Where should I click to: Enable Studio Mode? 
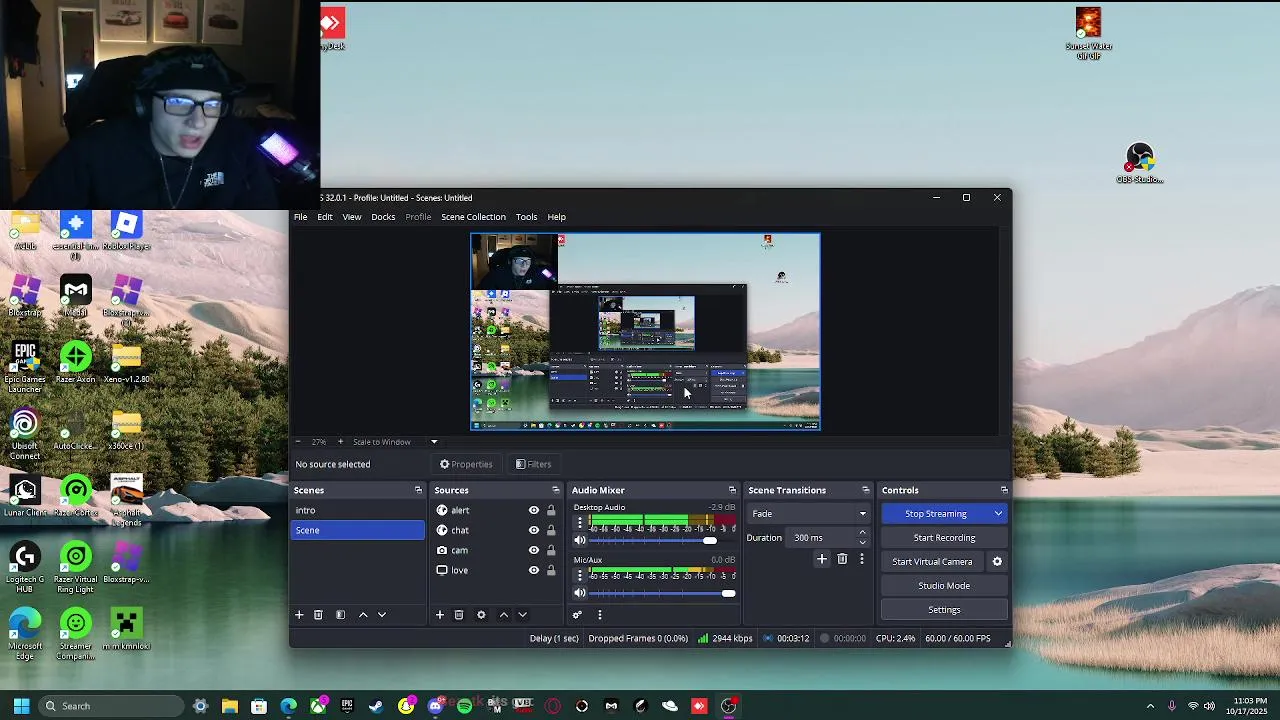[944, 586]
